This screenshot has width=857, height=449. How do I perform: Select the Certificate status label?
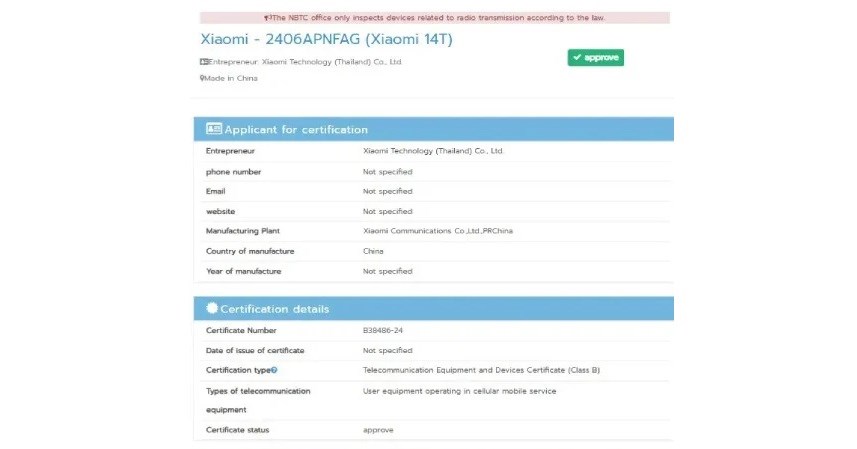pyautogui.click(x=237, y=430)
